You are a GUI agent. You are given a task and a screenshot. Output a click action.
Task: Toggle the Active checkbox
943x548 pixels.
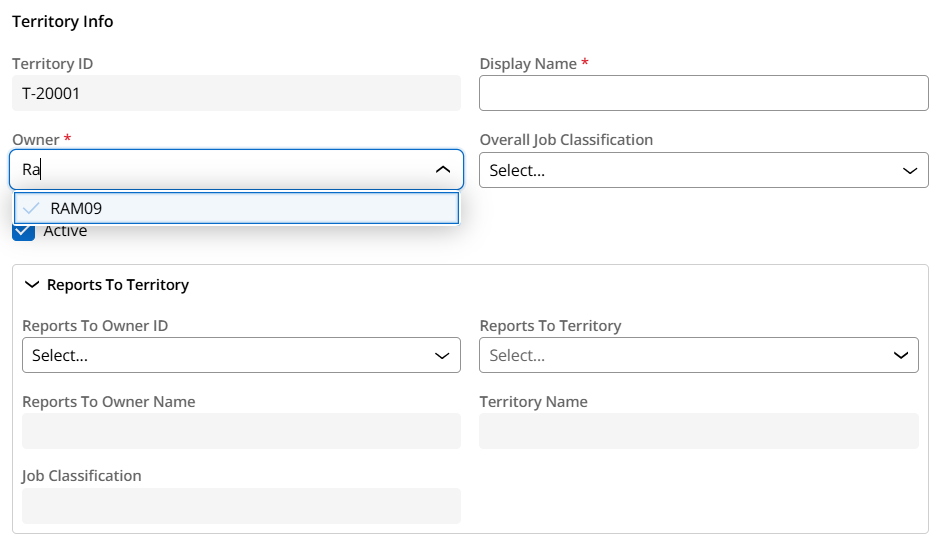[x=23, y=232]
